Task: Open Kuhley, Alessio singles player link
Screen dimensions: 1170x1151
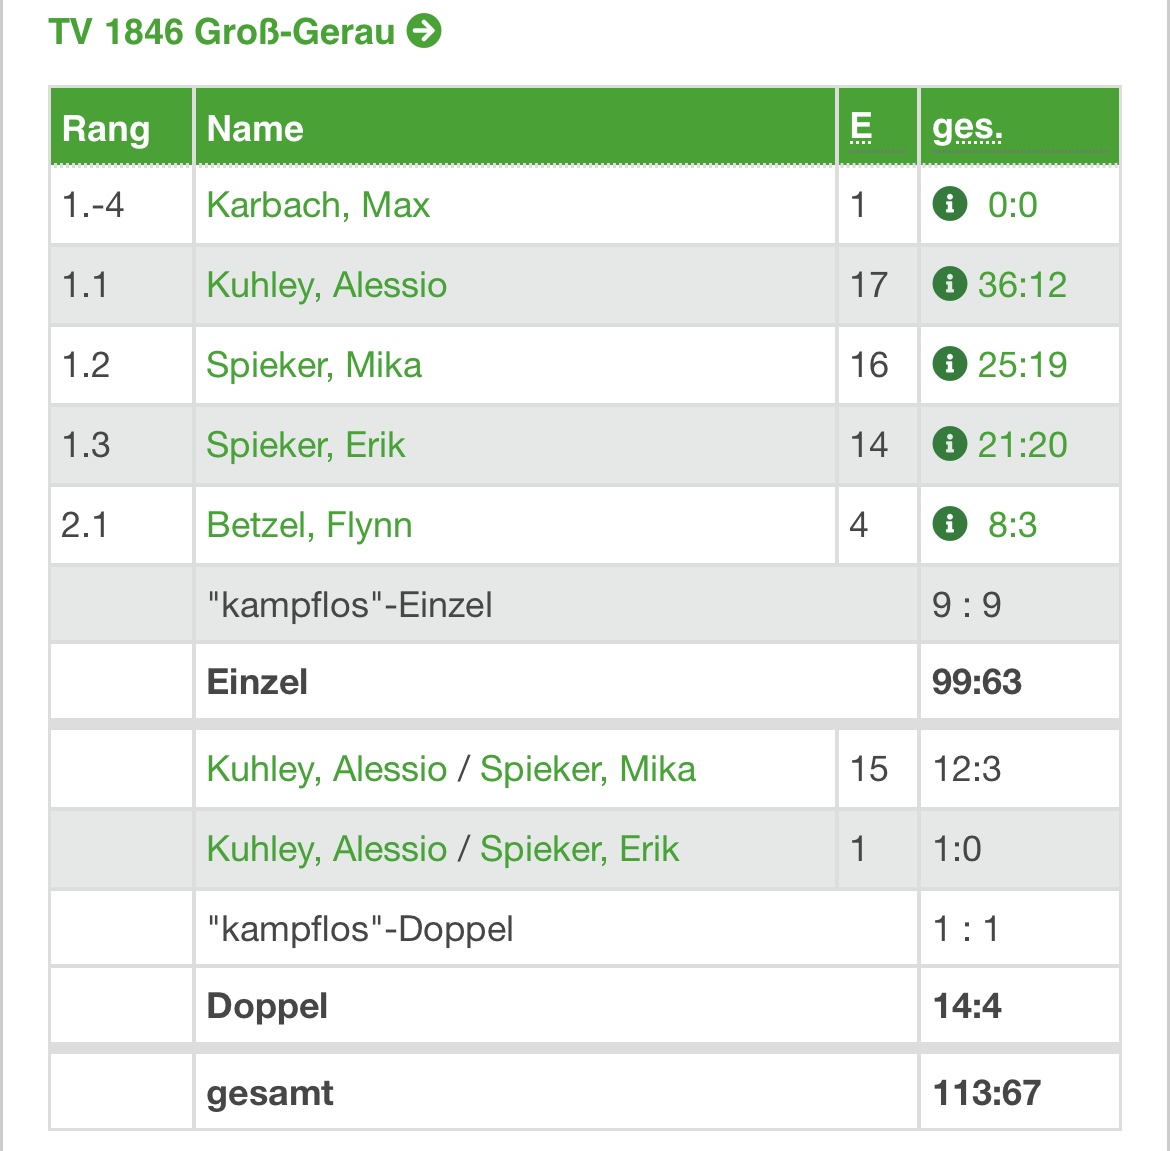Action: [x=327, y=285]
